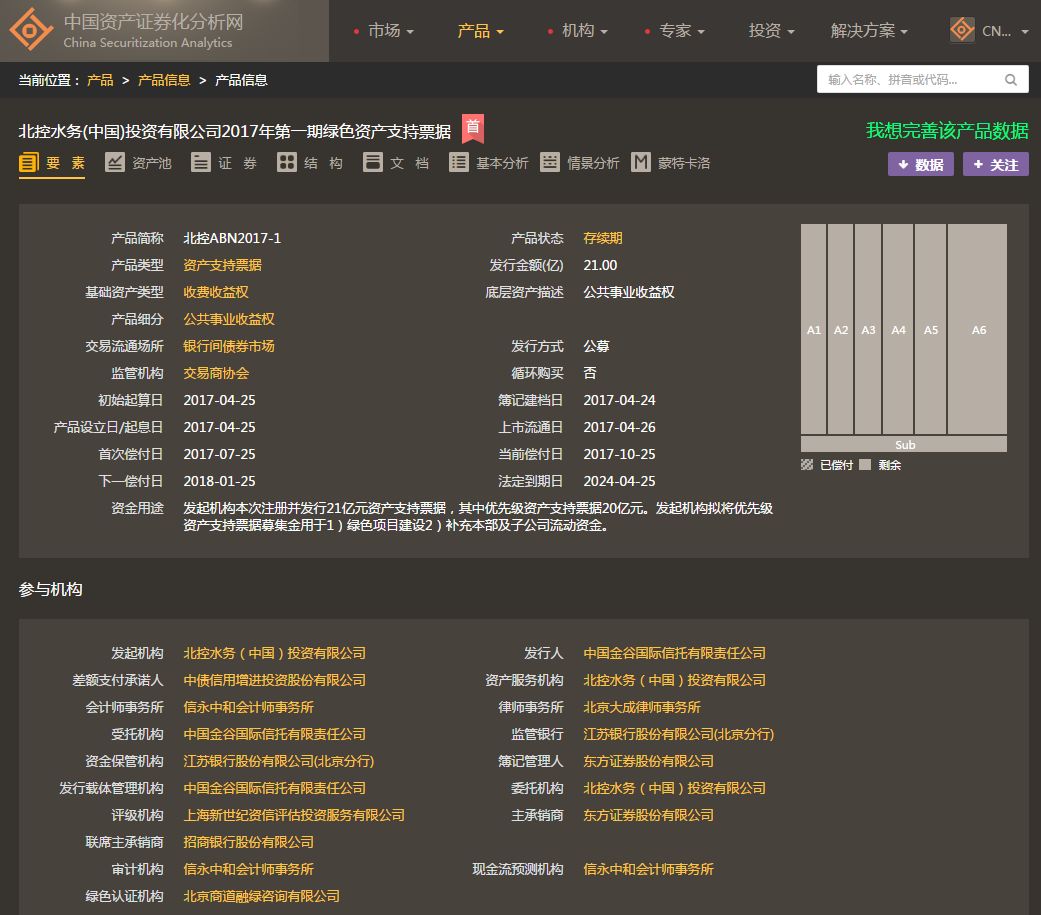
Task: Click the search magnifier icon
Action: coord(1010,80)
